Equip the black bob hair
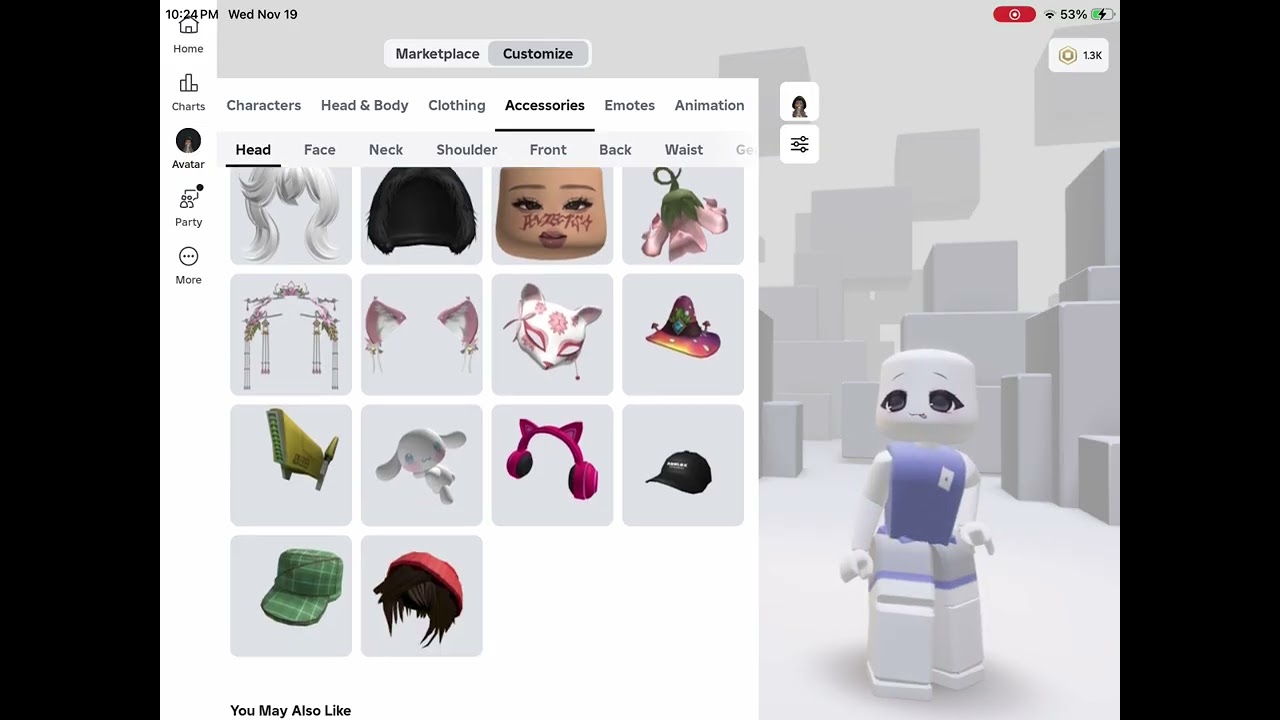The height and width of the screenshot is (720, 1280). 422,215
